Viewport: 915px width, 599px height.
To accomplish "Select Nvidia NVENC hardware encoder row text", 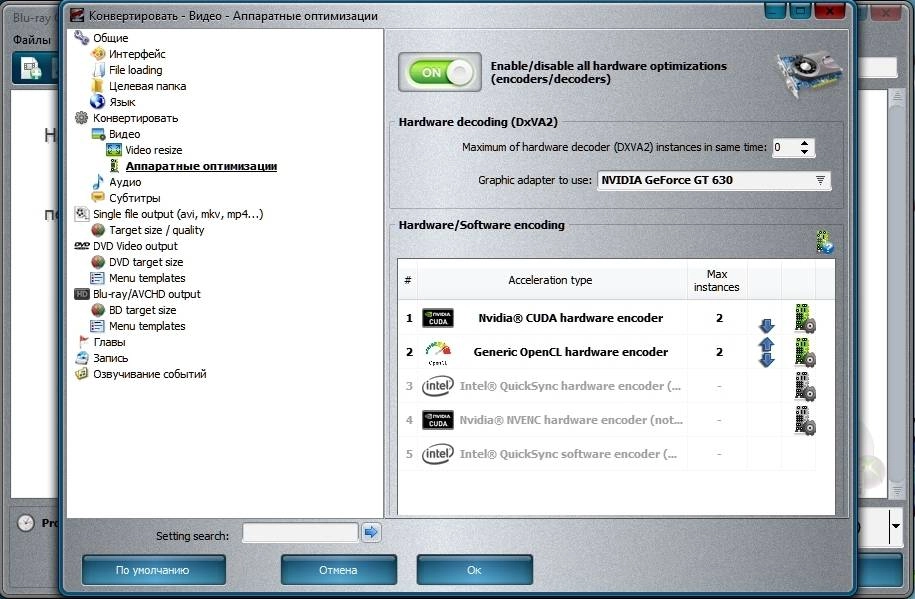I will (571, 420).
